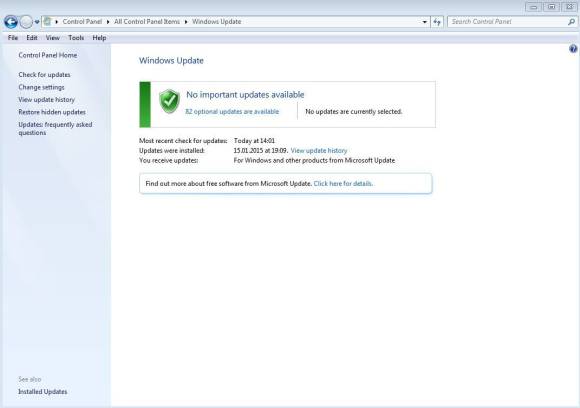Screen dimensions: 580x408
Task: Open the View menu
Action: click(53, 38)
